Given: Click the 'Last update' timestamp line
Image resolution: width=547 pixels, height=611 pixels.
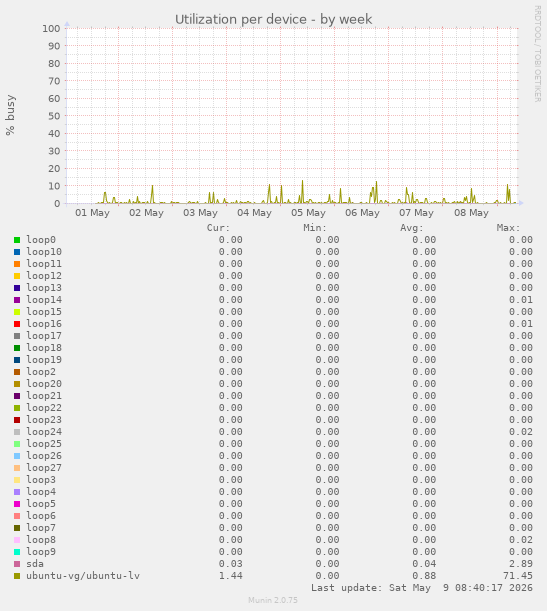Looking at the screenshot, I should point(422,588).
